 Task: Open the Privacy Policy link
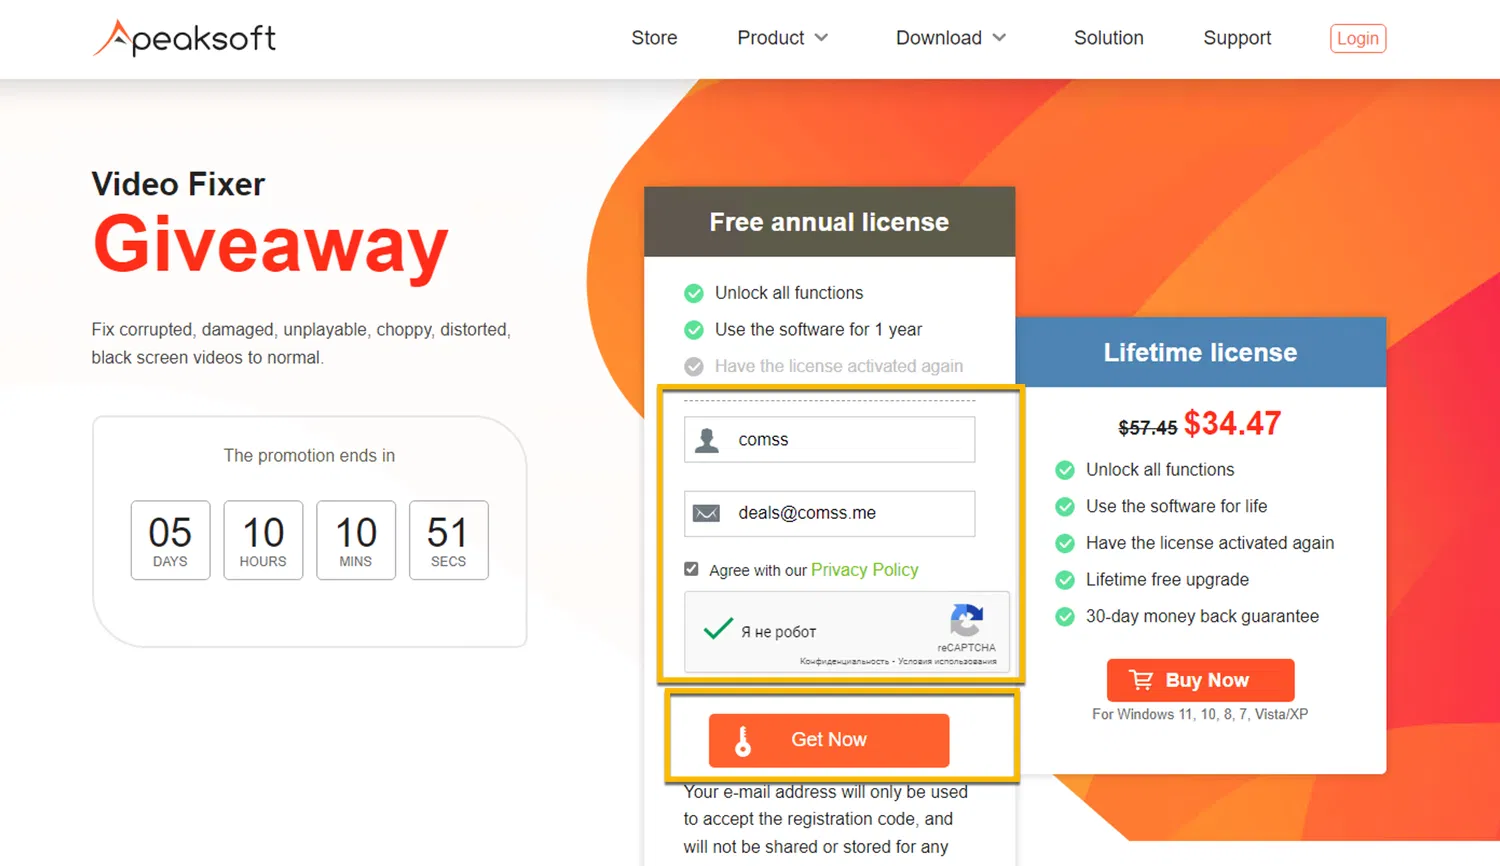[865, 570]
